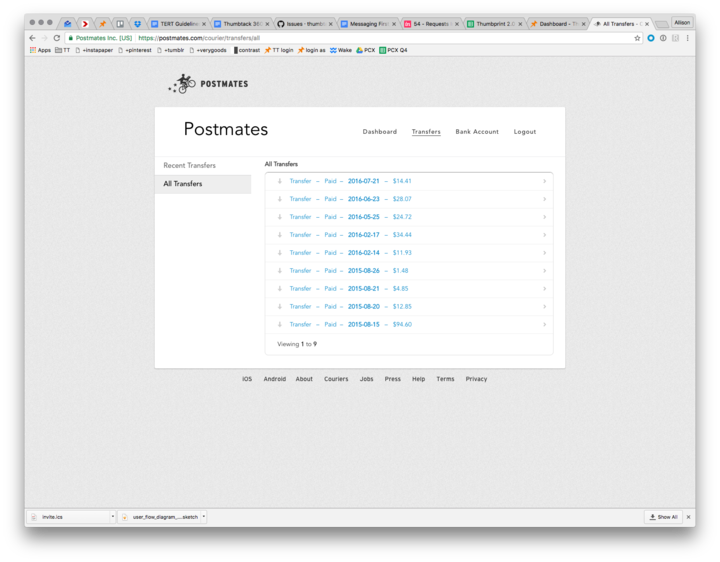Switch to the Issues GitHub tab
The image size is (720, 562).
click(x=305, y=23)
